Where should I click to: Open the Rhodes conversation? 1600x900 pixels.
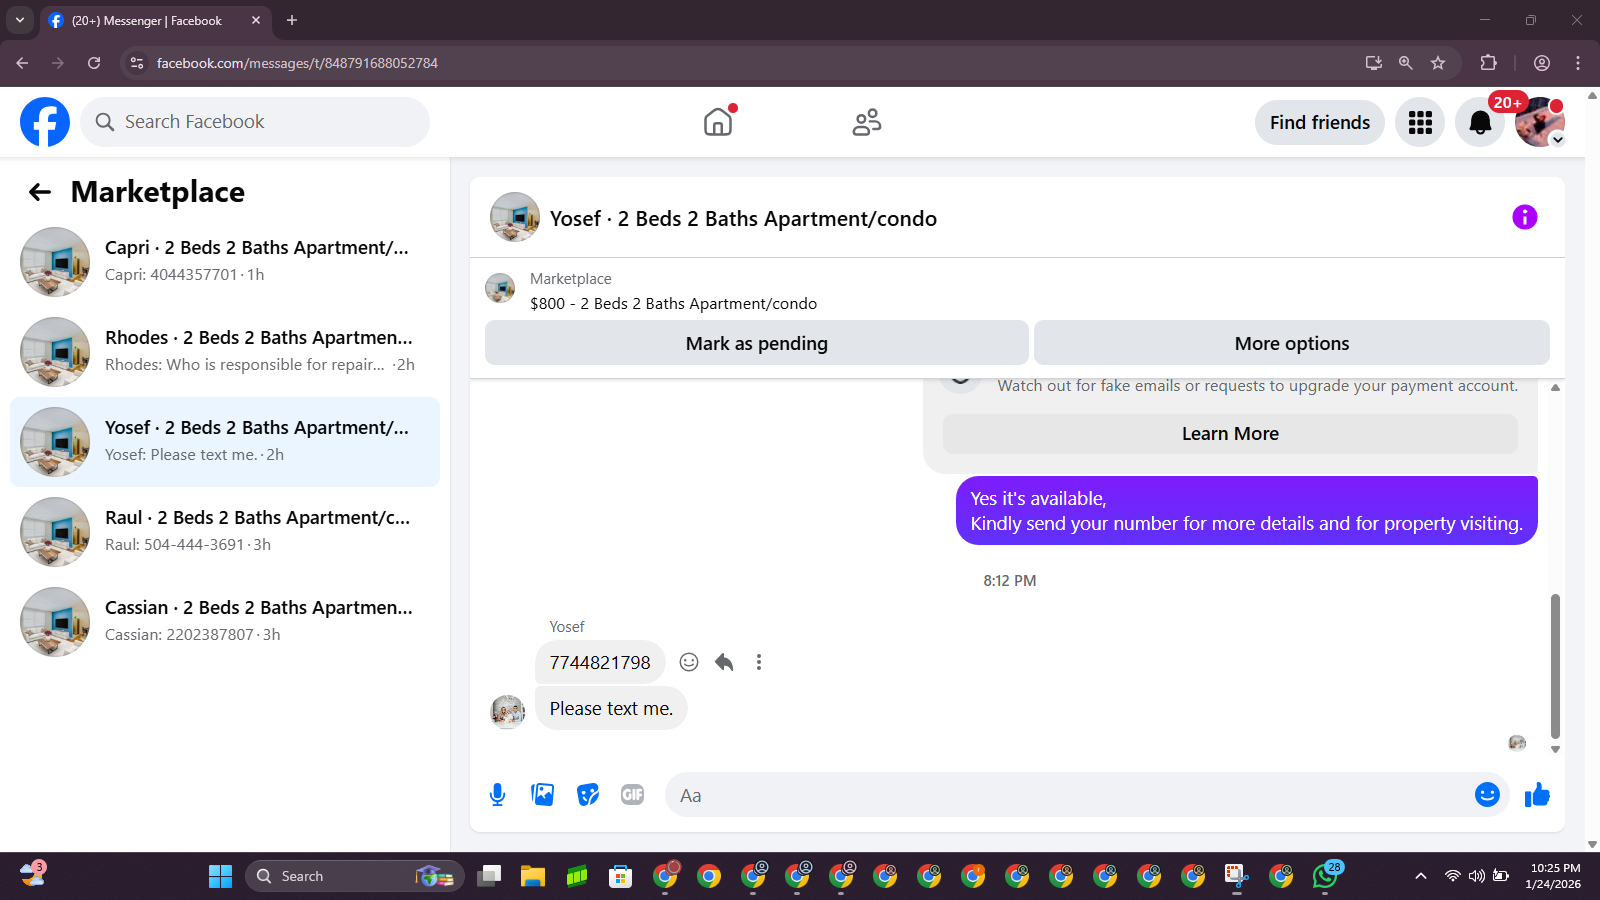[x=225, y=352]
